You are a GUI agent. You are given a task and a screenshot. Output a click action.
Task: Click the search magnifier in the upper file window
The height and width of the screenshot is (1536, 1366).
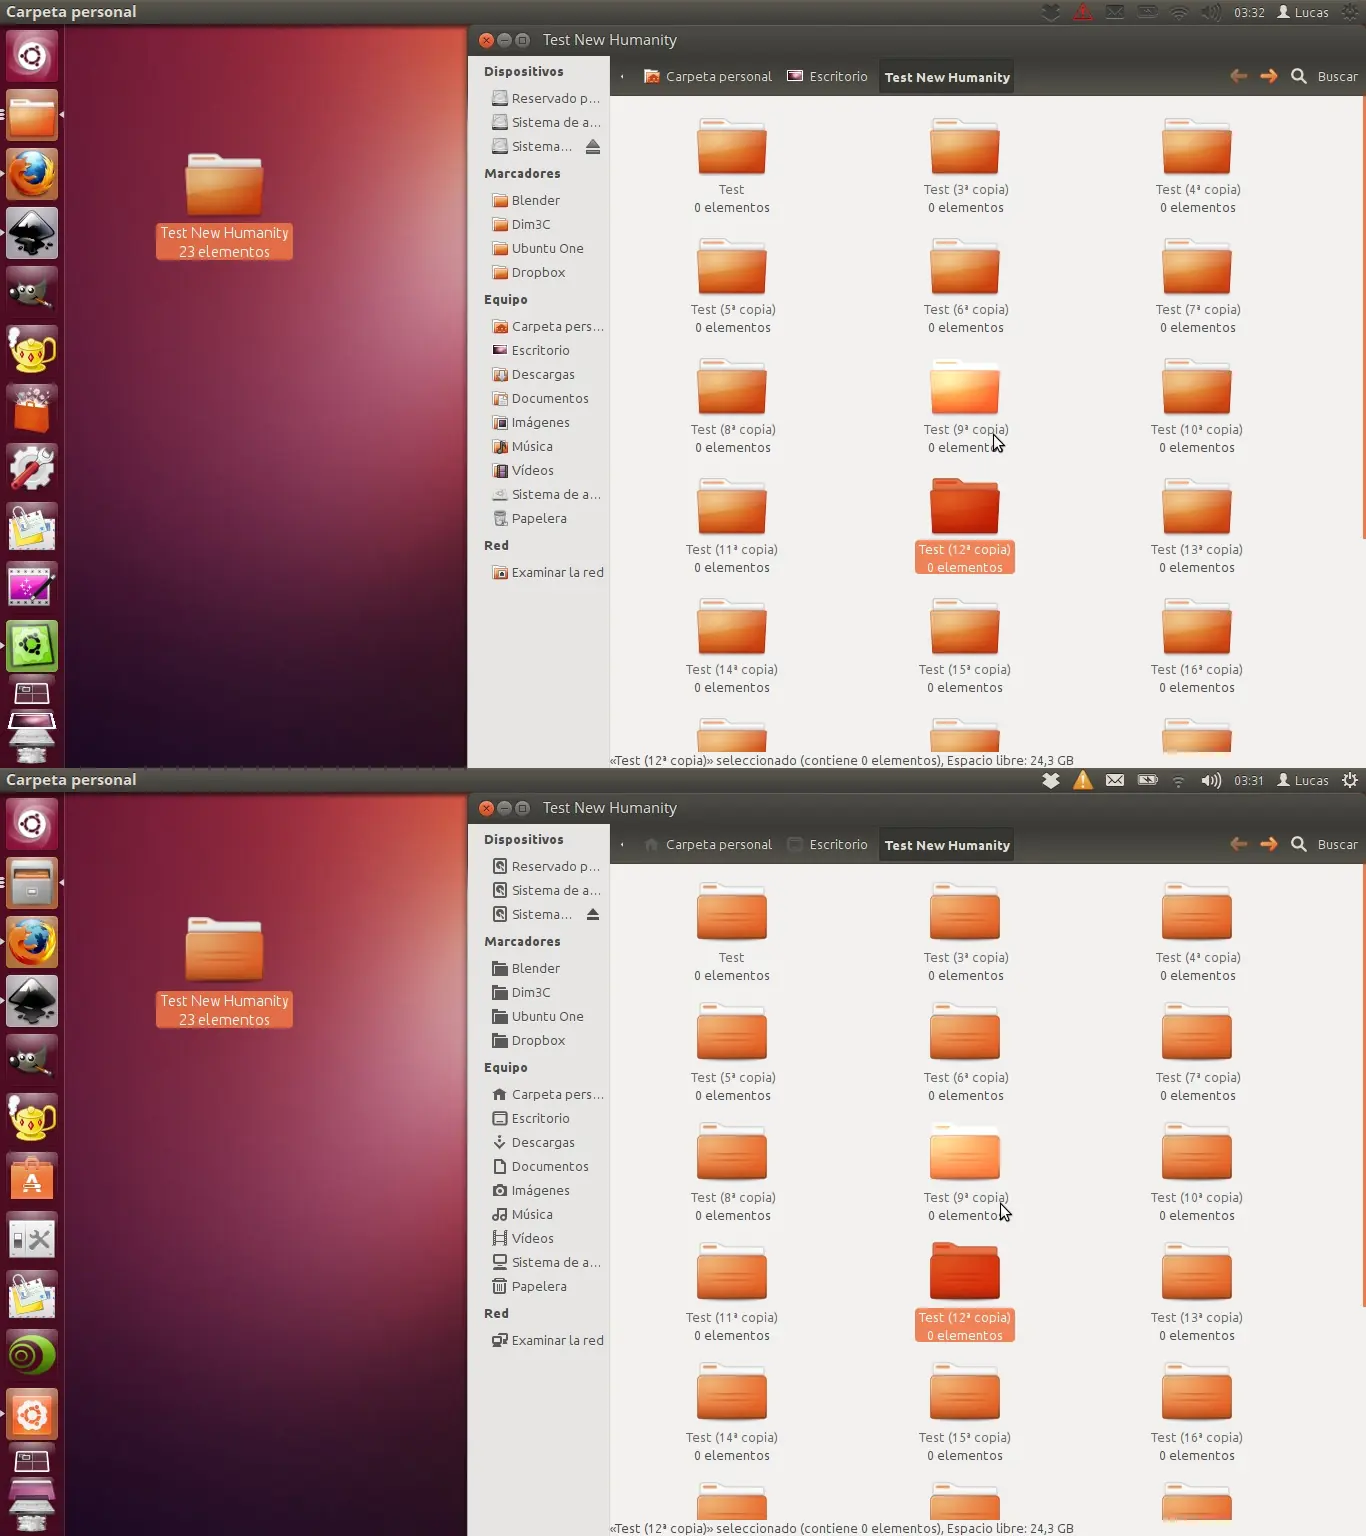pyautogui.click(x=1299, y=76)
